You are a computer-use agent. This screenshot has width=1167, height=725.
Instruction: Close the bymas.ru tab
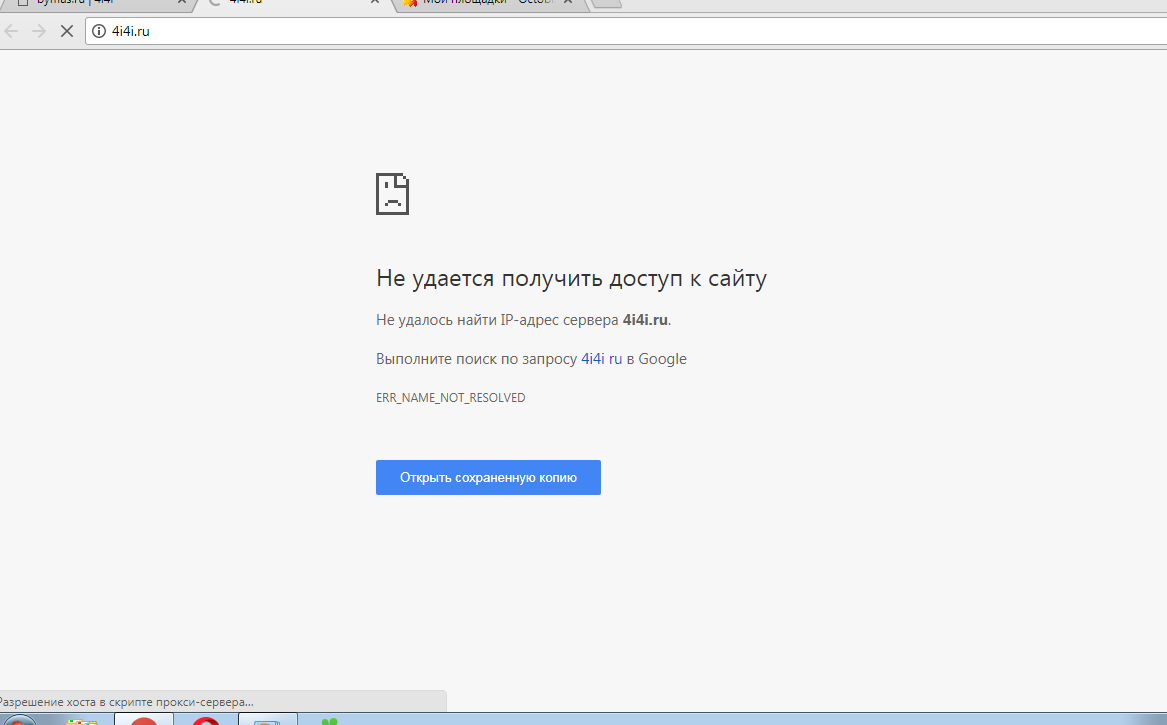click(179, 3)
